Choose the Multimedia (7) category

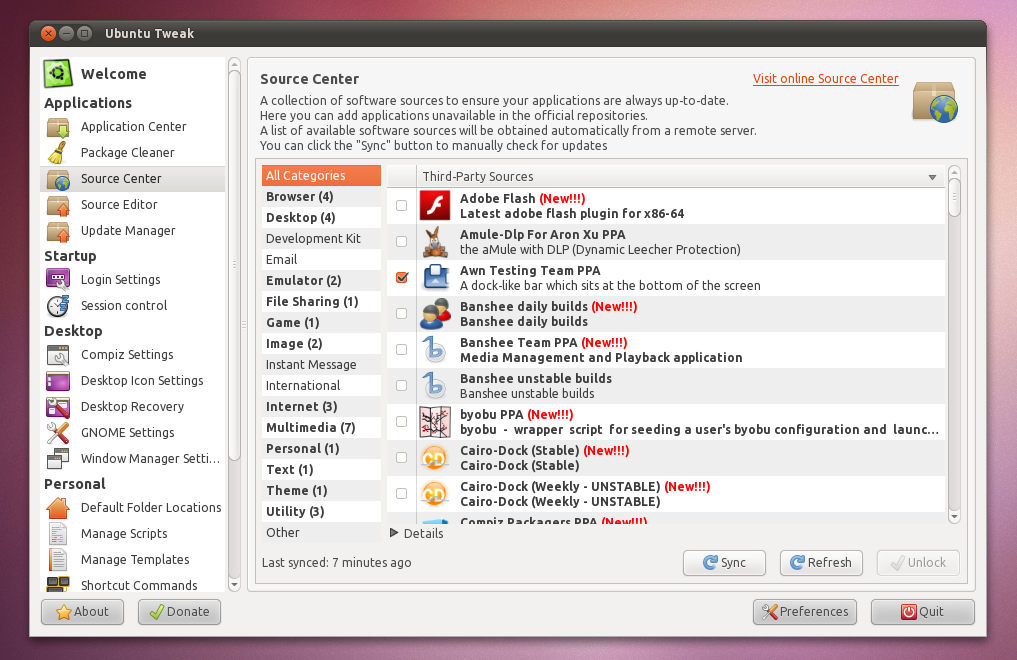click(x=321, y=427)
